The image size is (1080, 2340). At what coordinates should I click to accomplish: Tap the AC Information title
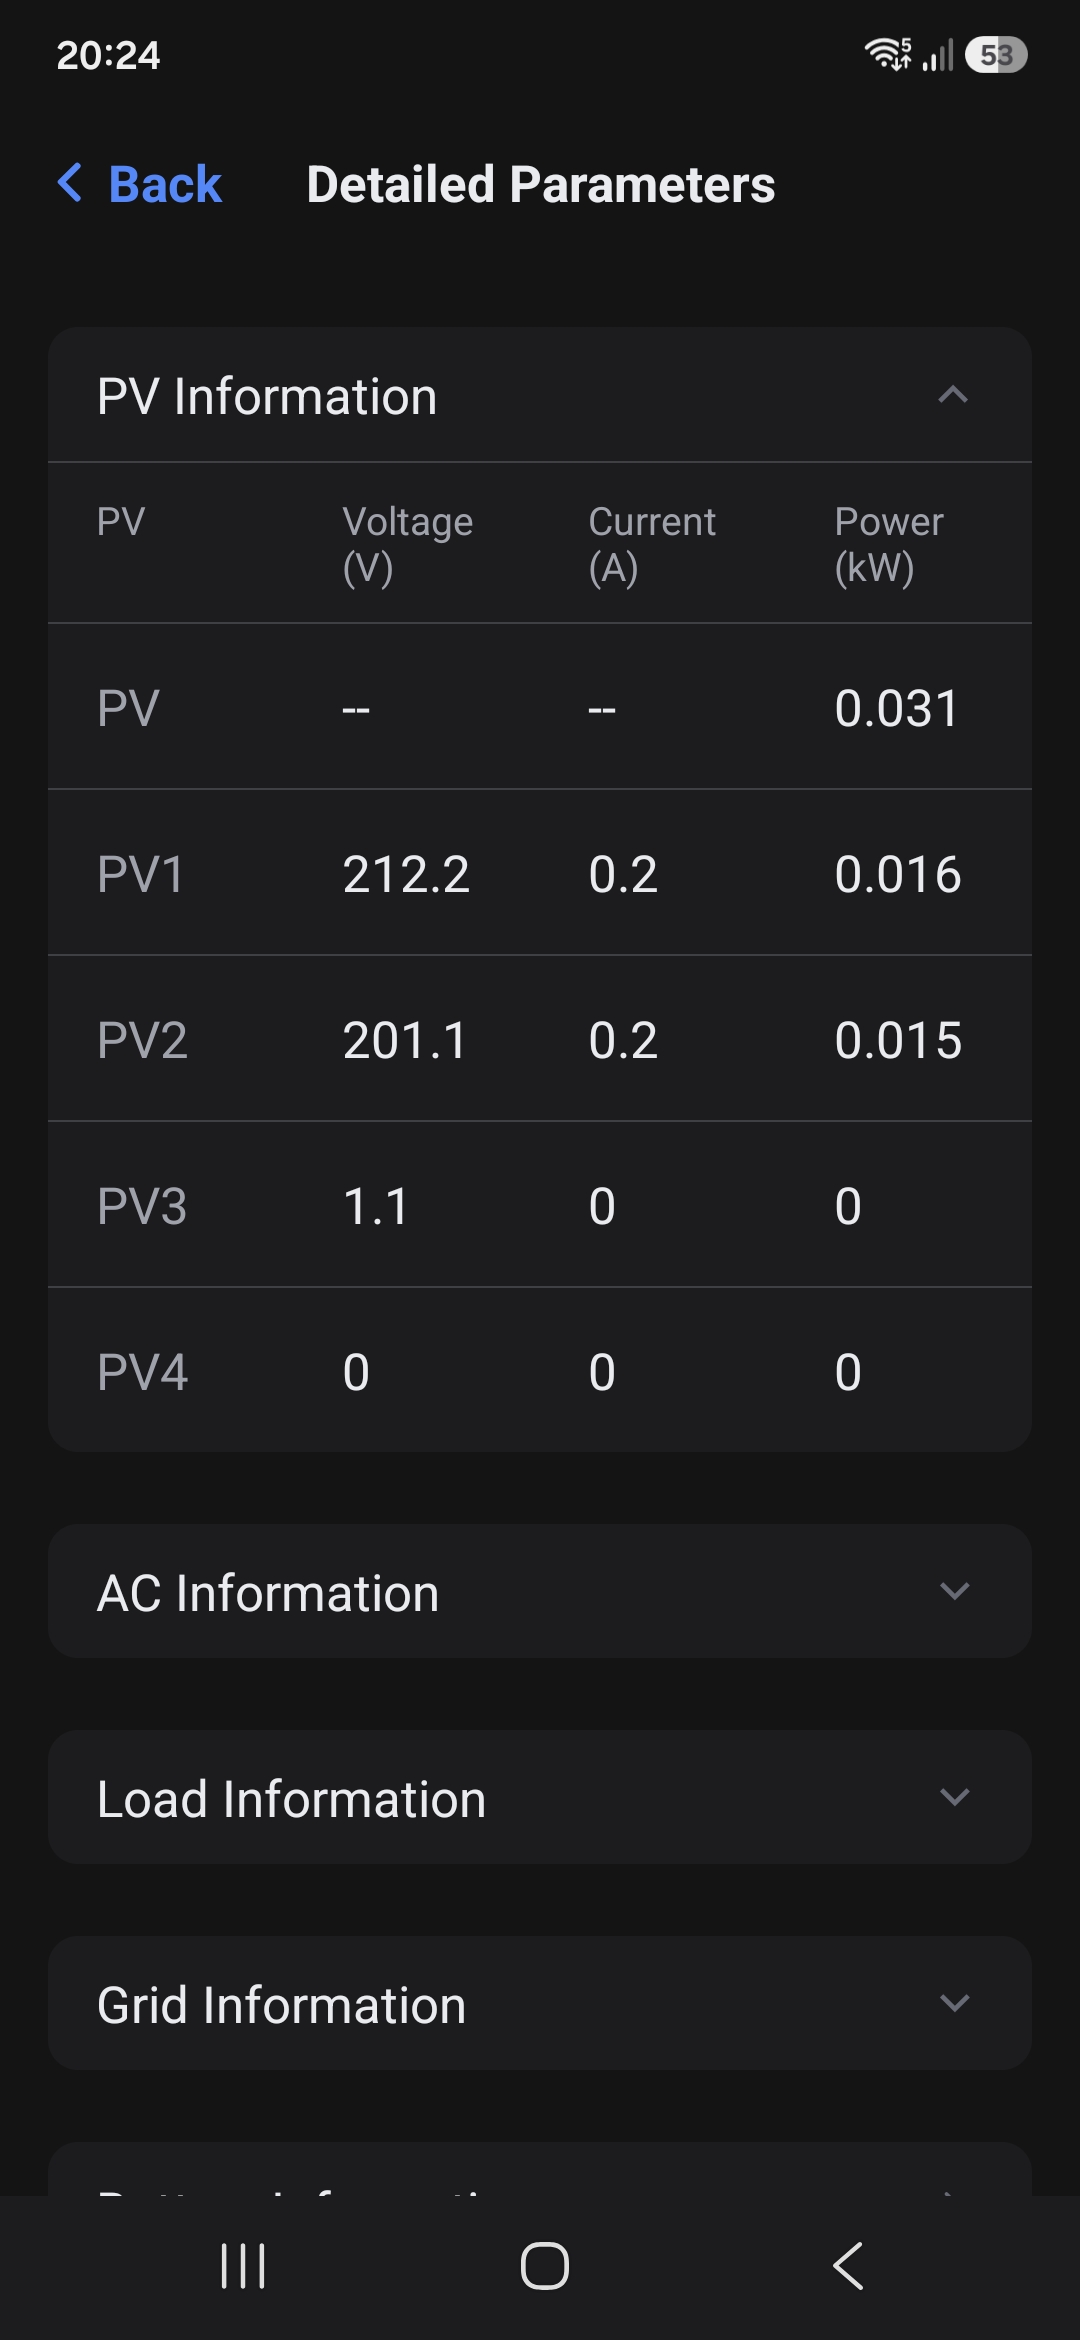268,1593
